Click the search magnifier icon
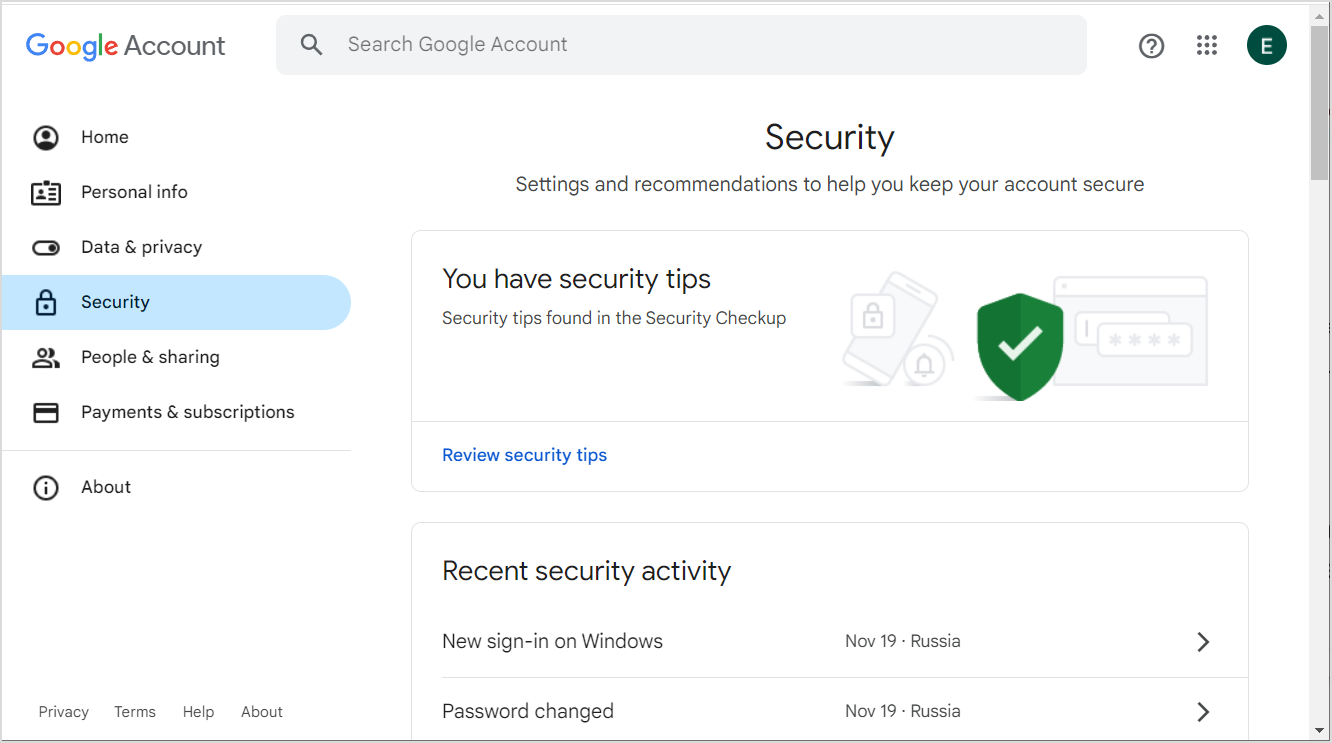This screenshot has width=1332, height=743. tap(312, 45)
